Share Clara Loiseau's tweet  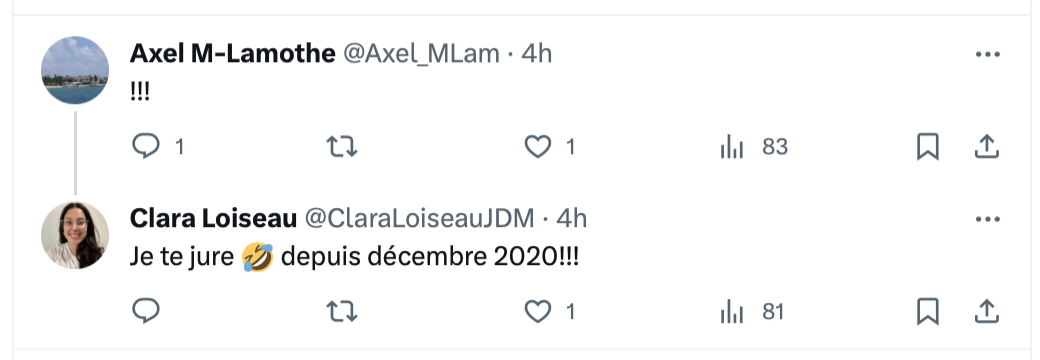click(x=986, y=312)
